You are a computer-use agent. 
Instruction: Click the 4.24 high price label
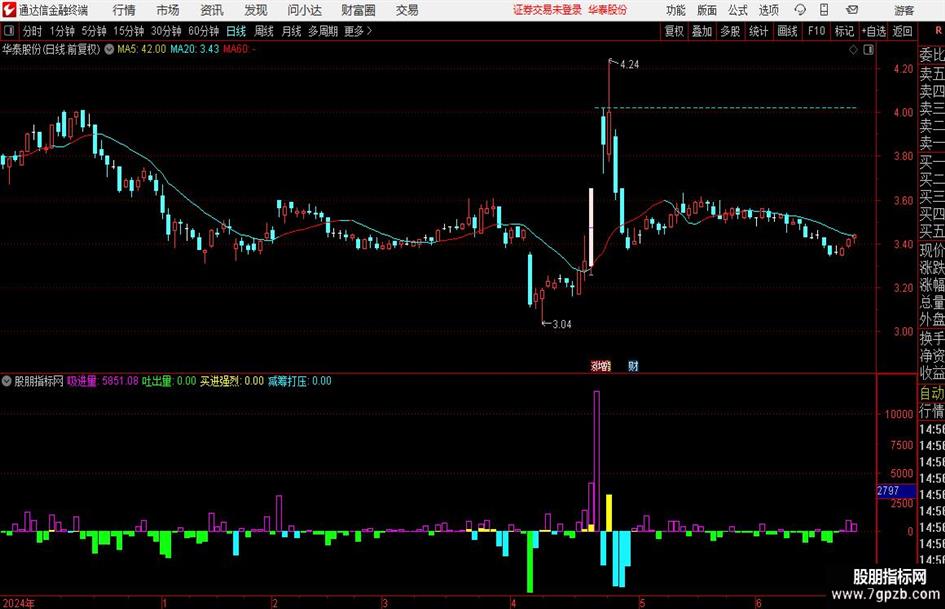629,65
